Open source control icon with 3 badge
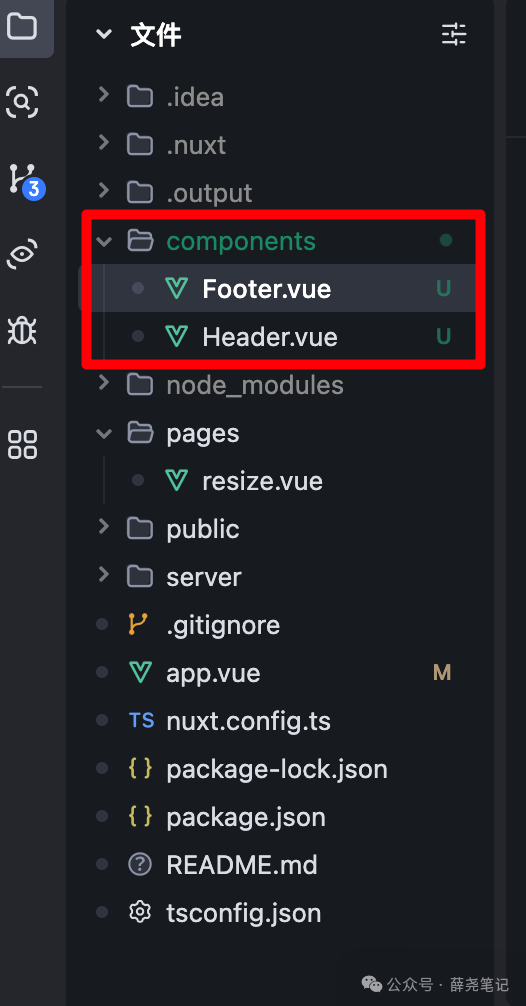The width and height of the screenshot is (526, 1006). point(26,180)
